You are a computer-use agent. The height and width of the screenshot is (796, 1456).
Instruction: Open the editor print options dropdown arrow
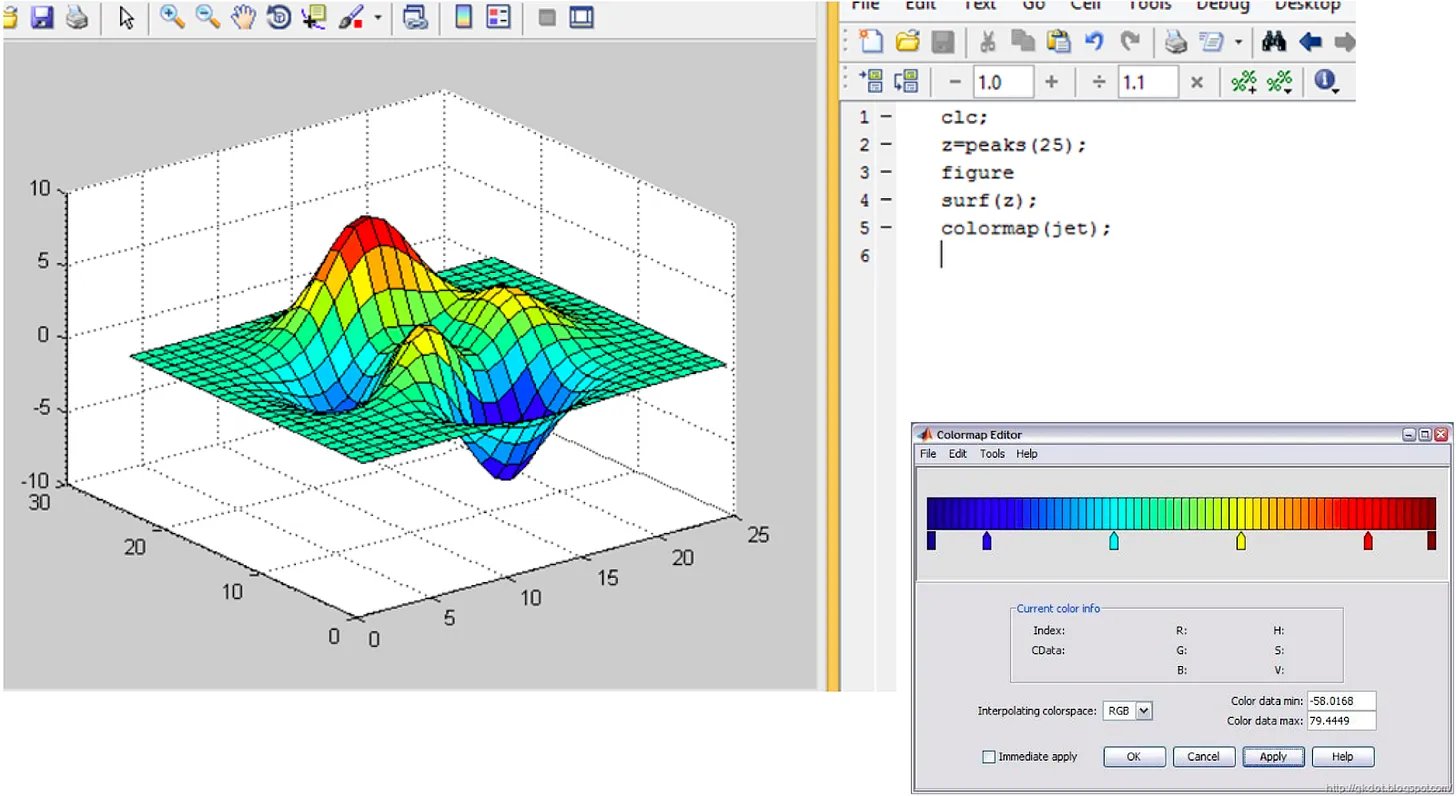[1239, 42]
